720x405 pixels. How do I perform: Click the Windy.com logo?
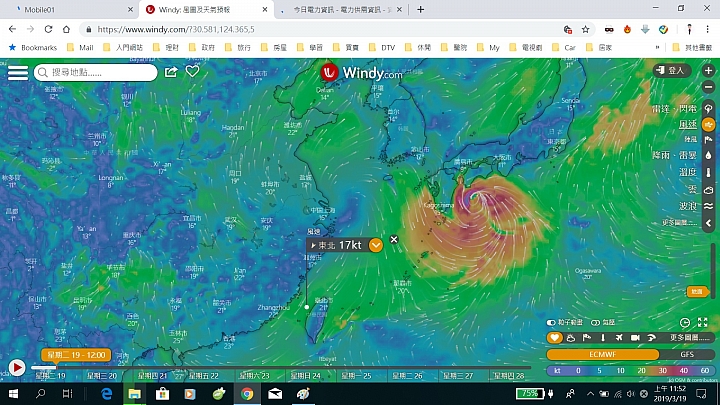[361, 73]
